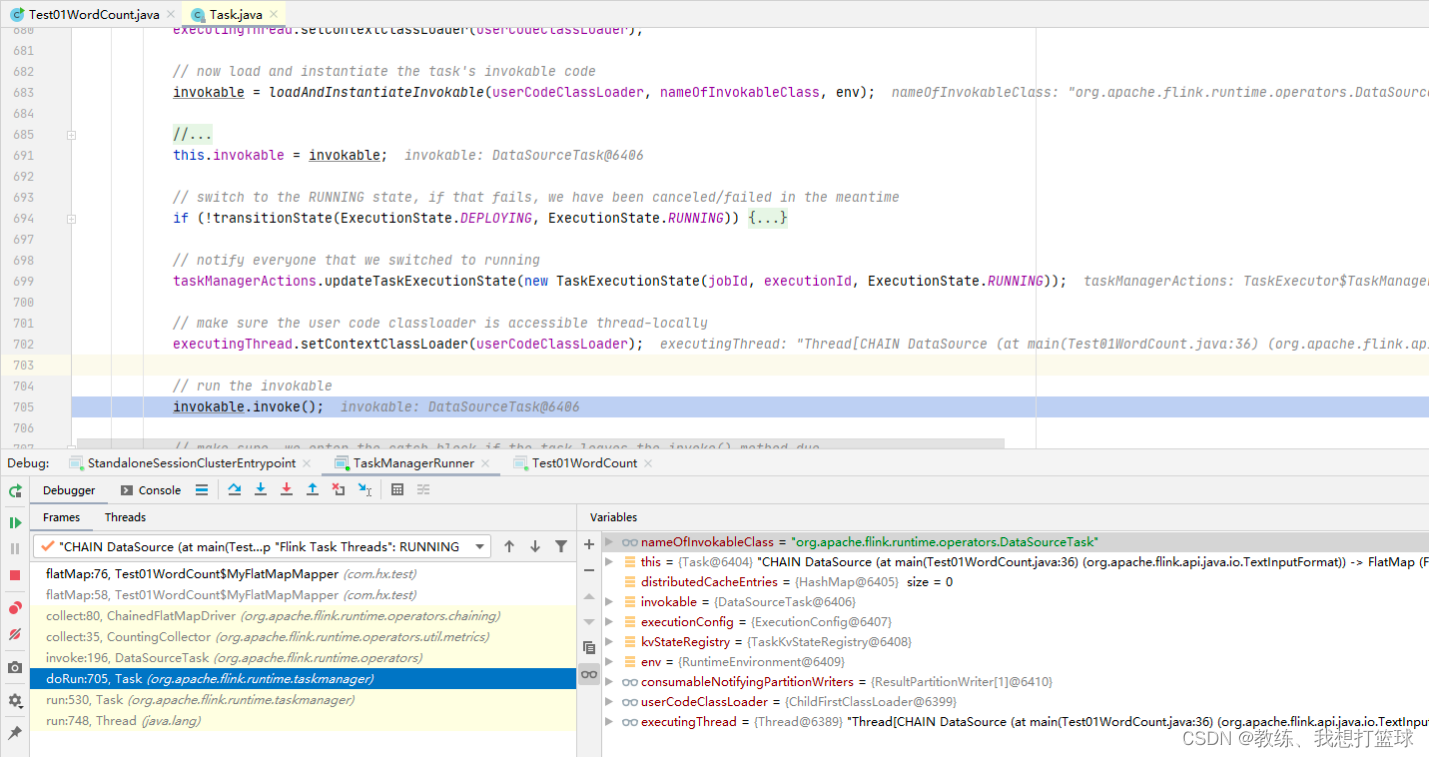The height and width of the screenshot is (757, 1429).
Task: Mute all breakpoints
Action: tap(15, 634)
